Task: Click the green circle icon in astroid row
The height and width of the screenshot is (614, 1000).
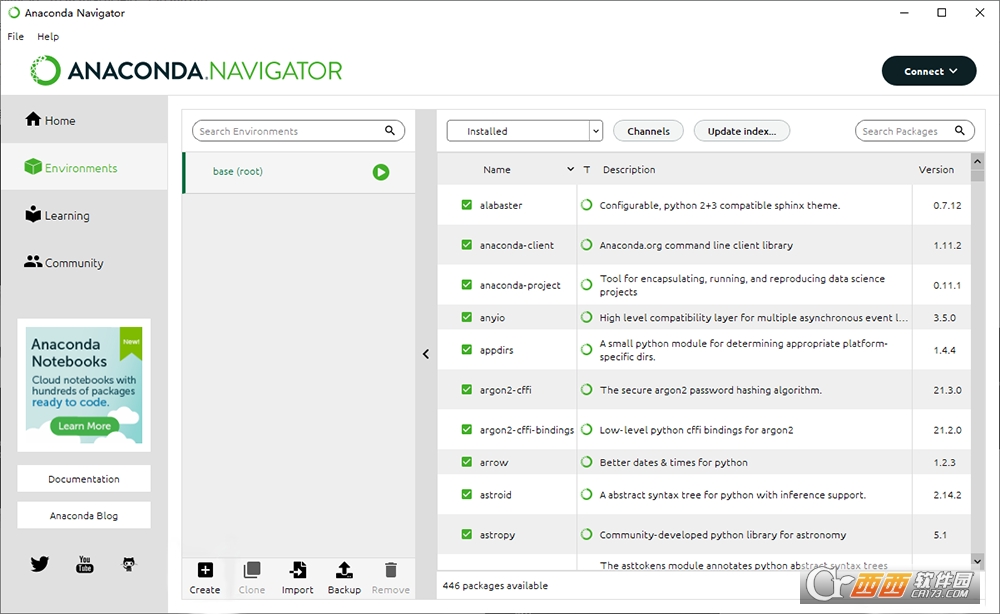Action: coord(587,494)
